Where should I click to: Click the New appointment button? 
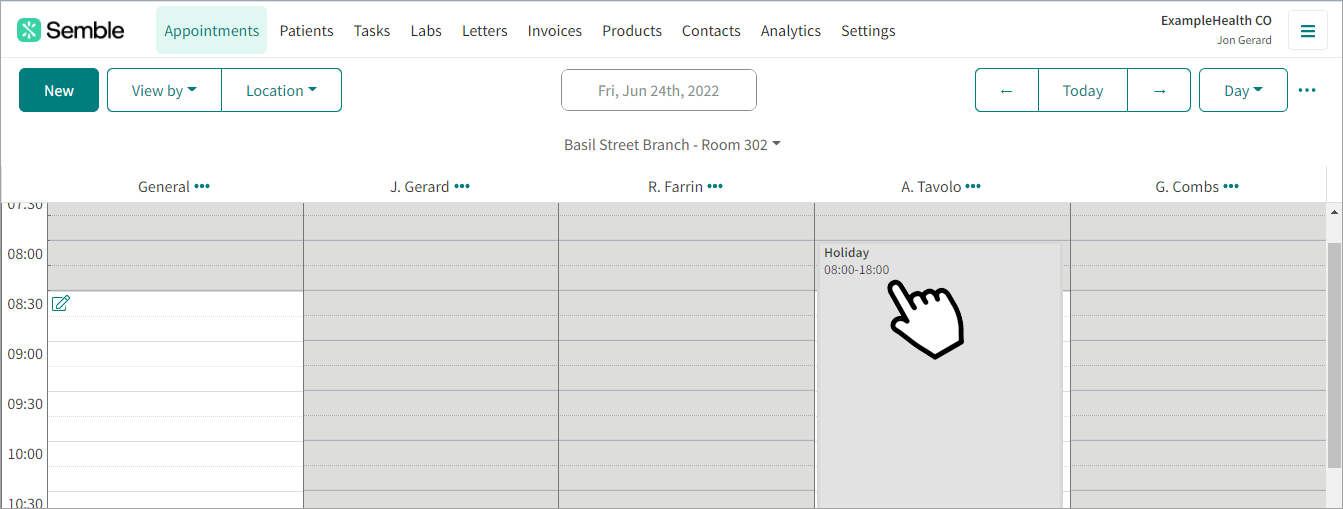pyautogui.click(x=59, y=90)
